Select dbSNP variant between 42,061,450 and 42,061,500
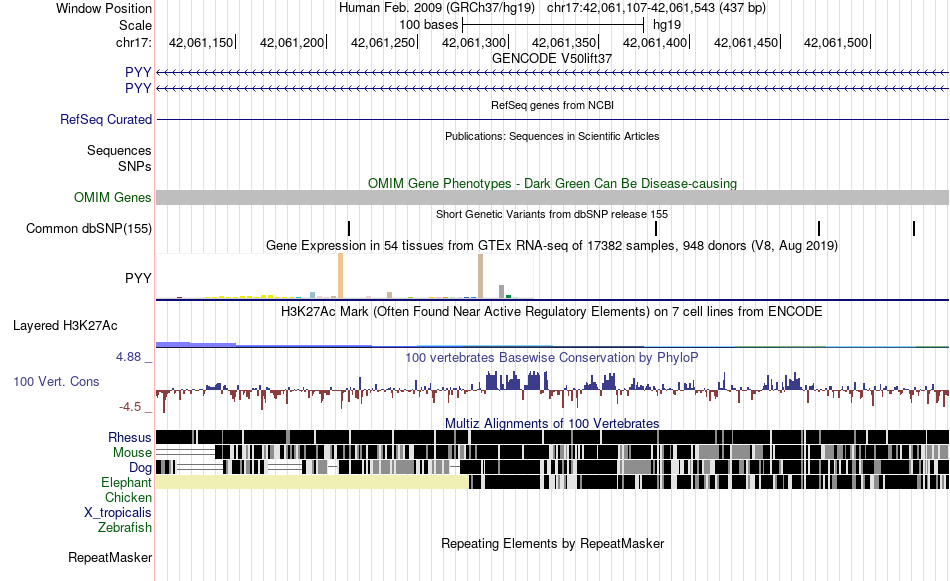950x581 pixels. click(x=819, y=228)
